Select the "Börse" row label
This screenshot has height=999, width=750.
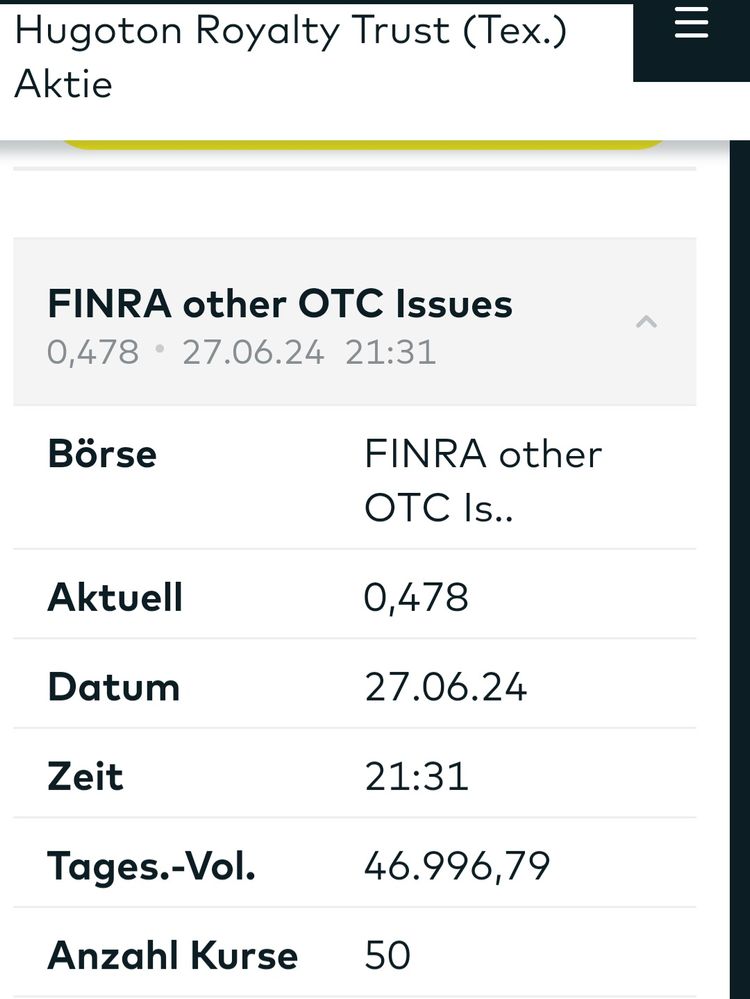coord(102,454)
